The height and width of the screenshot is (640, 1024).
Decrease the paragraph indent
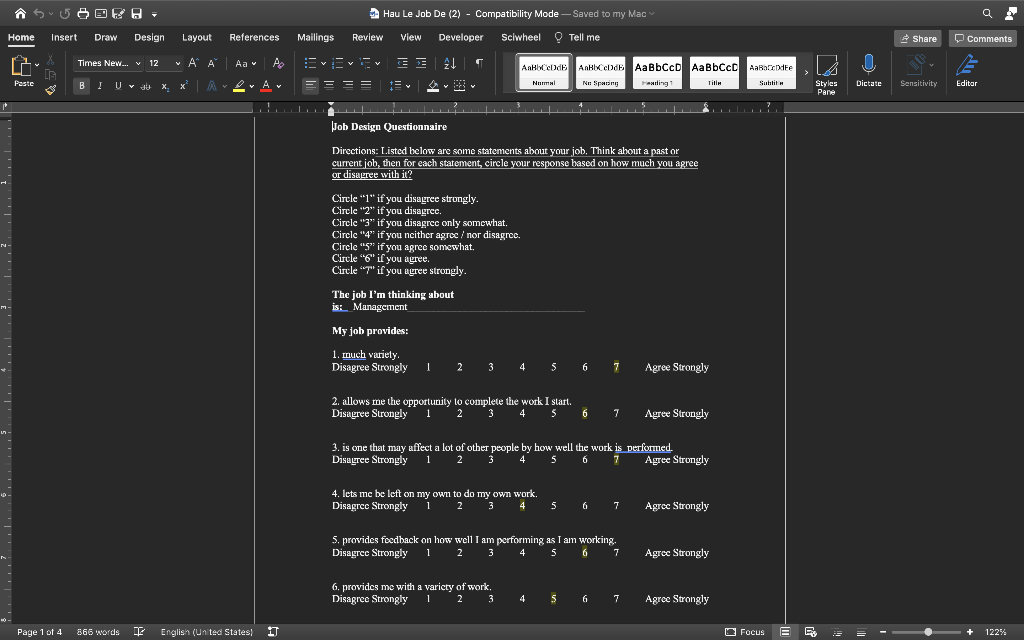[x=402, y=63]
